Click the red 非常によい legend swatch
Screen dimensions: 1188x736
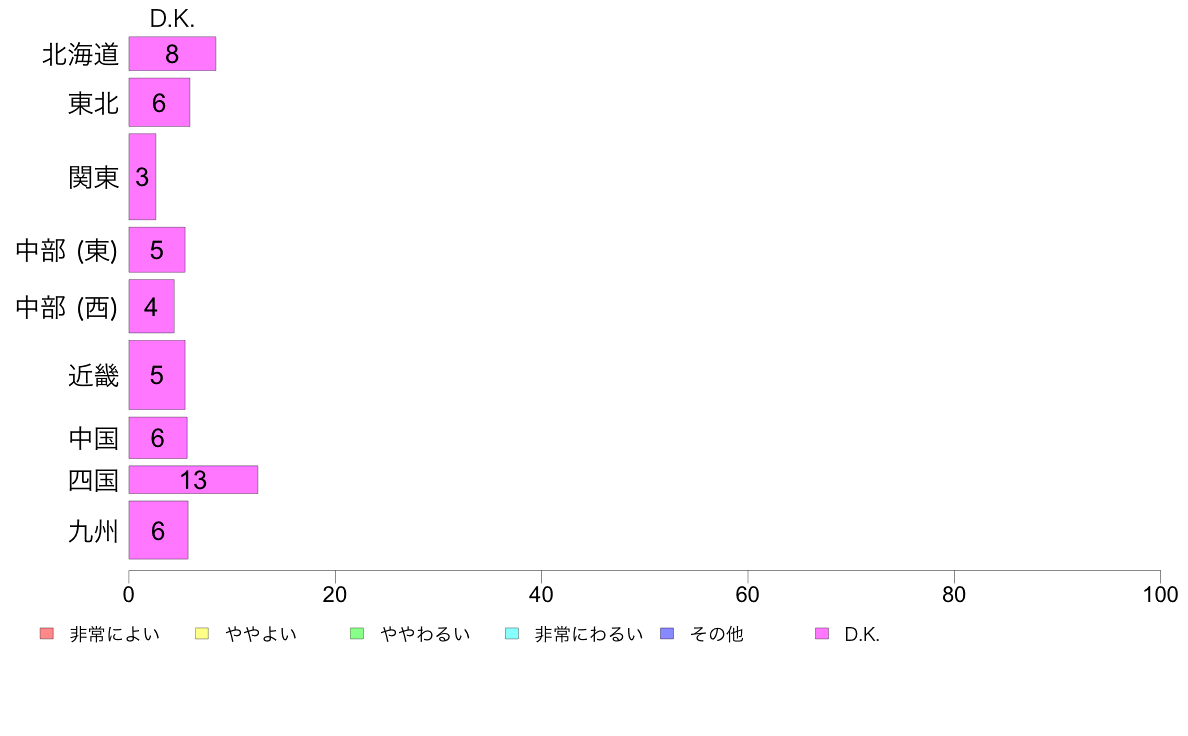(x=47, y=634)
